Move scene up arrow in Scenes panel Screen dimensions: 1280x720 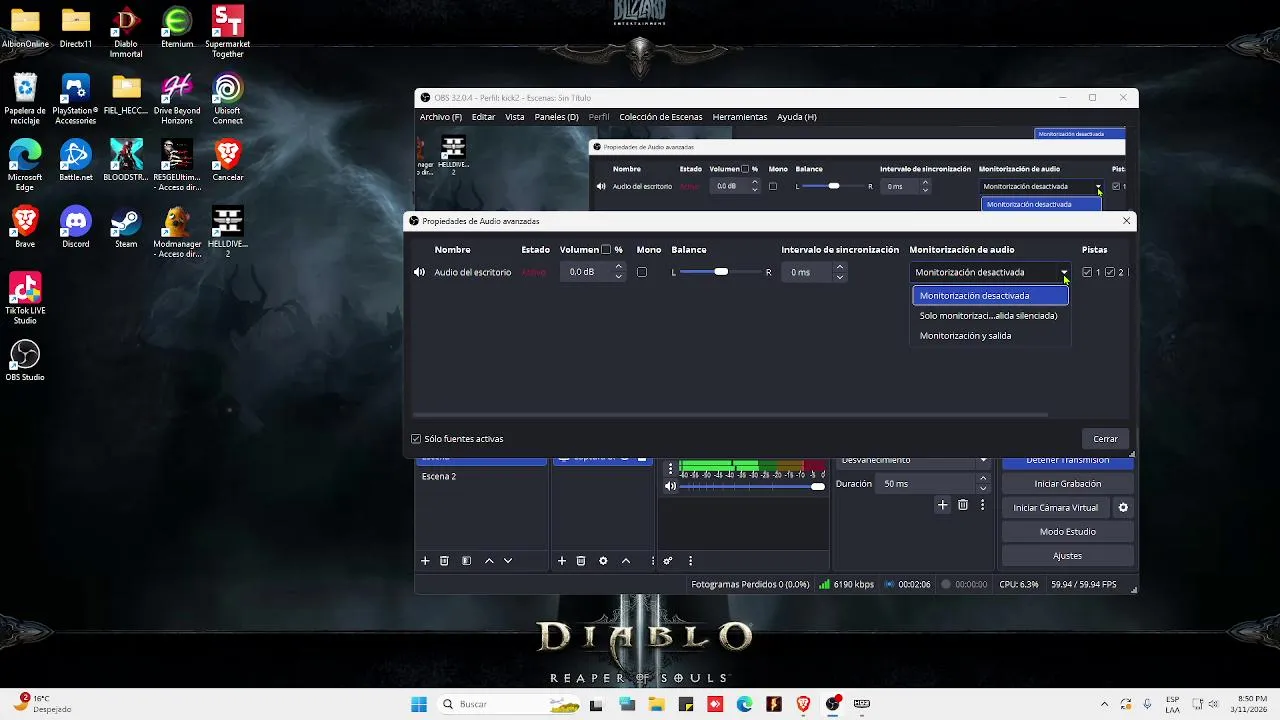pyautogui.click(x=489, y=561)
